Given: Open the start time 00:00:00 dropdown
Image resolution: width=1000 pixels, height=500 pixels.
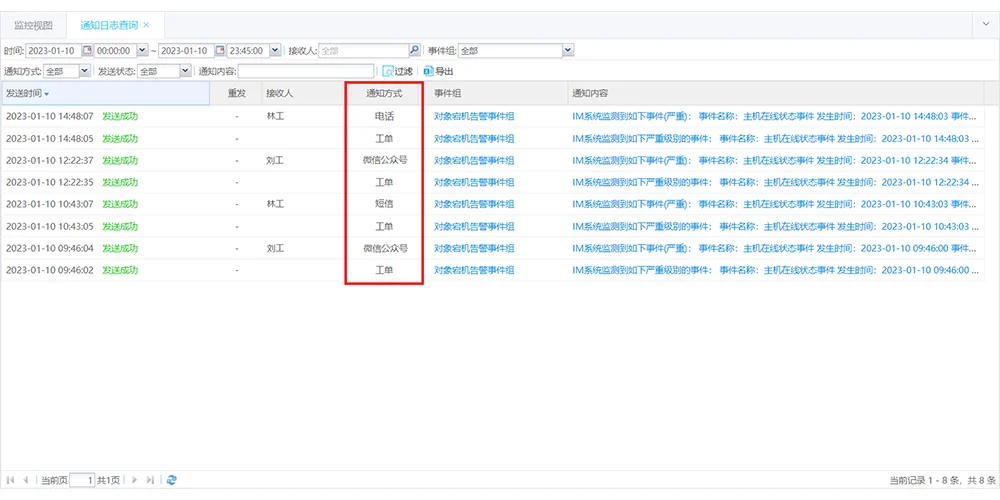Looking at the screenshot, I should tap(142, 50).
